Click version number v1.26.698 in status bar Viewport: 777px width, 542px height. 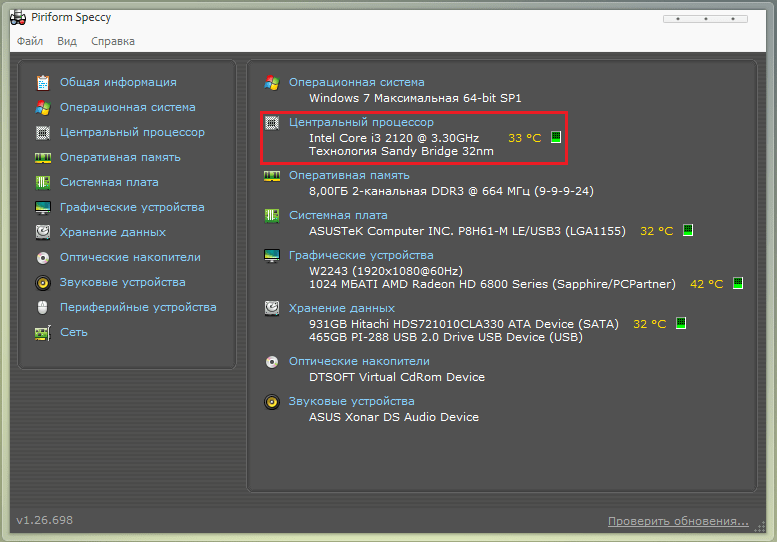(x=45, y=520)
